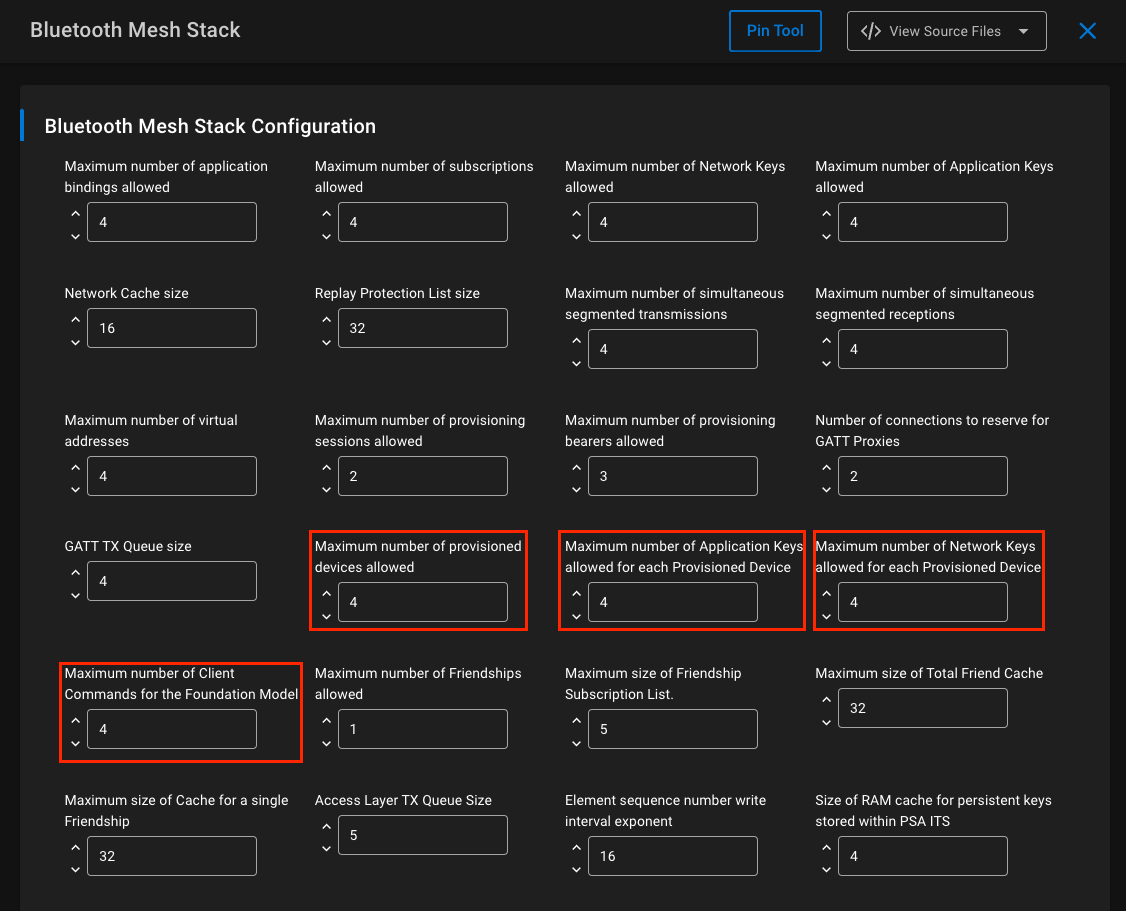Increment Maximum number of application bindings allowed
Screen dimensions: 1126x911
point(75,214)
